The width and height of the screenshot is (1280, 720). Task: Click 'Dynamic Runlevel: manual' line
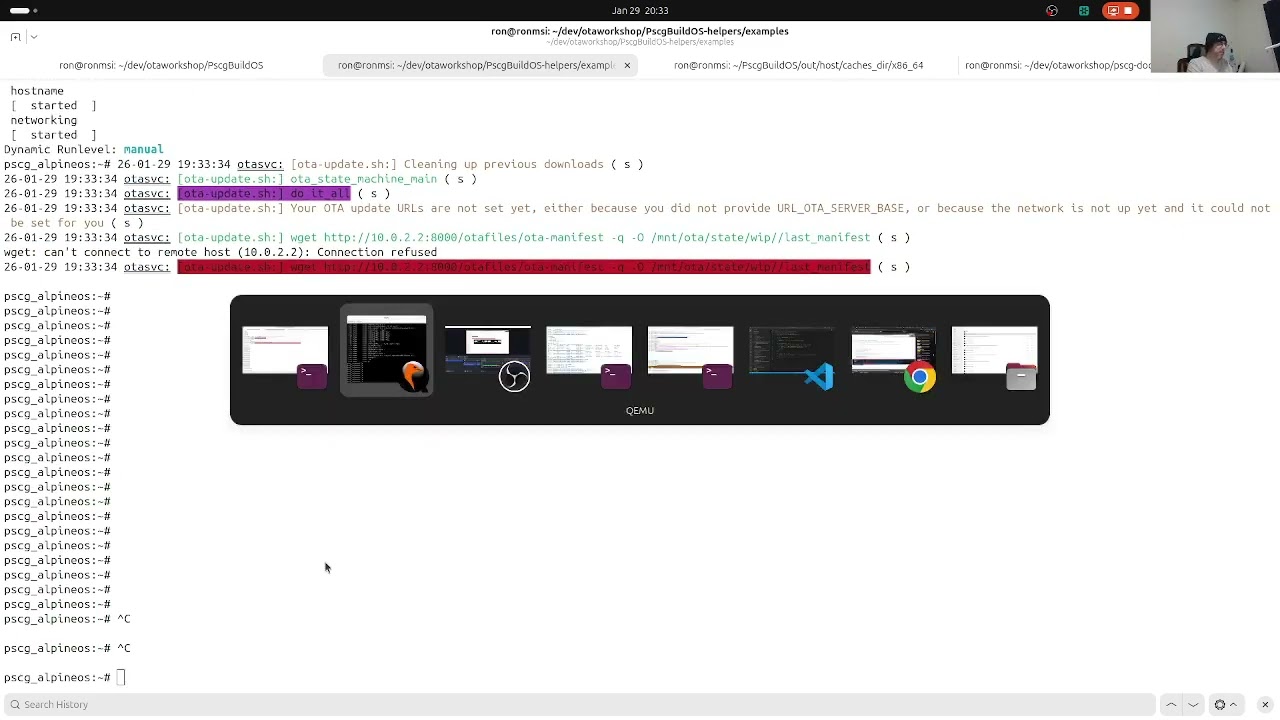pos(84,150)
